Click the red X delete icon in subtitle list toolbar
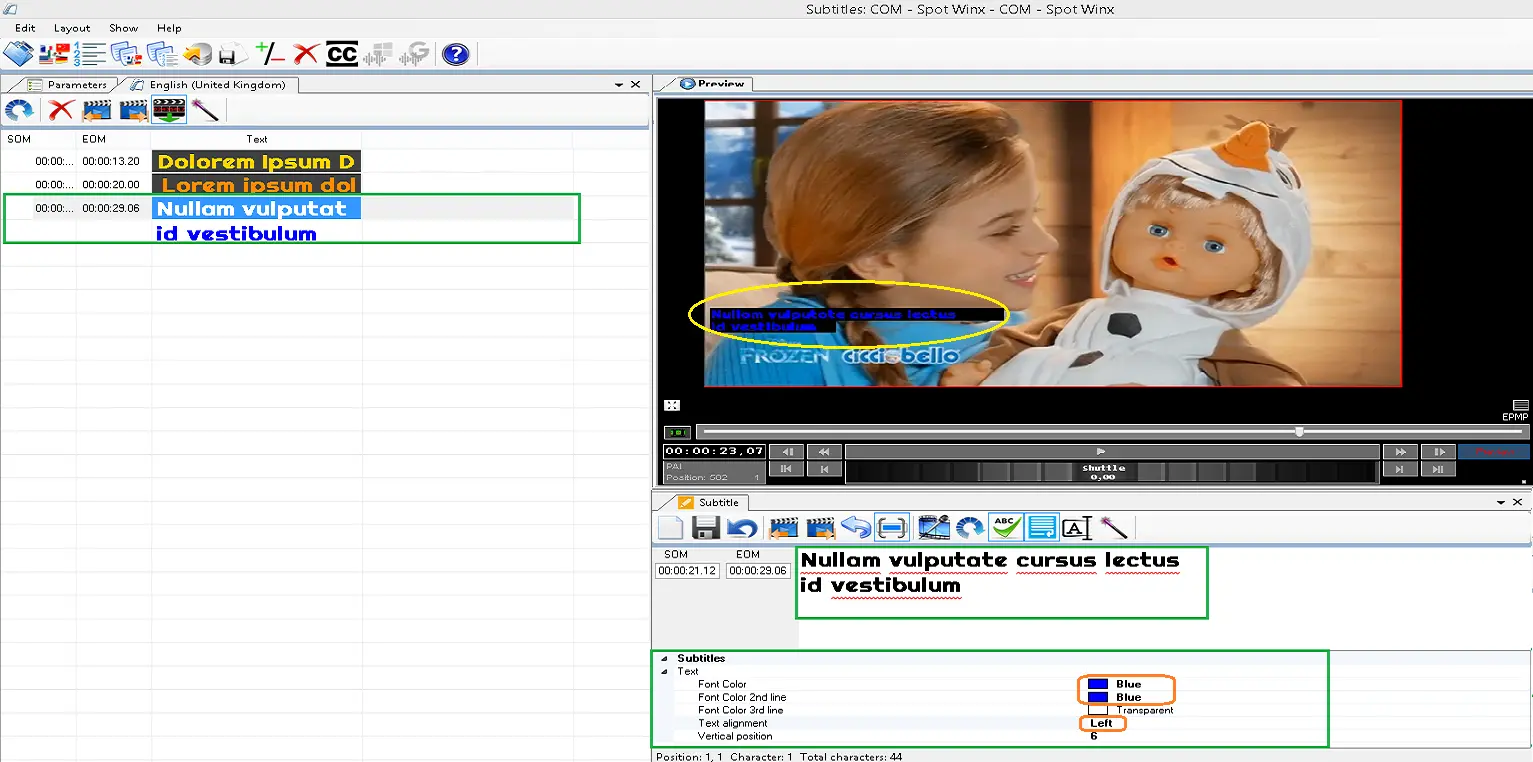 [61, 110]
